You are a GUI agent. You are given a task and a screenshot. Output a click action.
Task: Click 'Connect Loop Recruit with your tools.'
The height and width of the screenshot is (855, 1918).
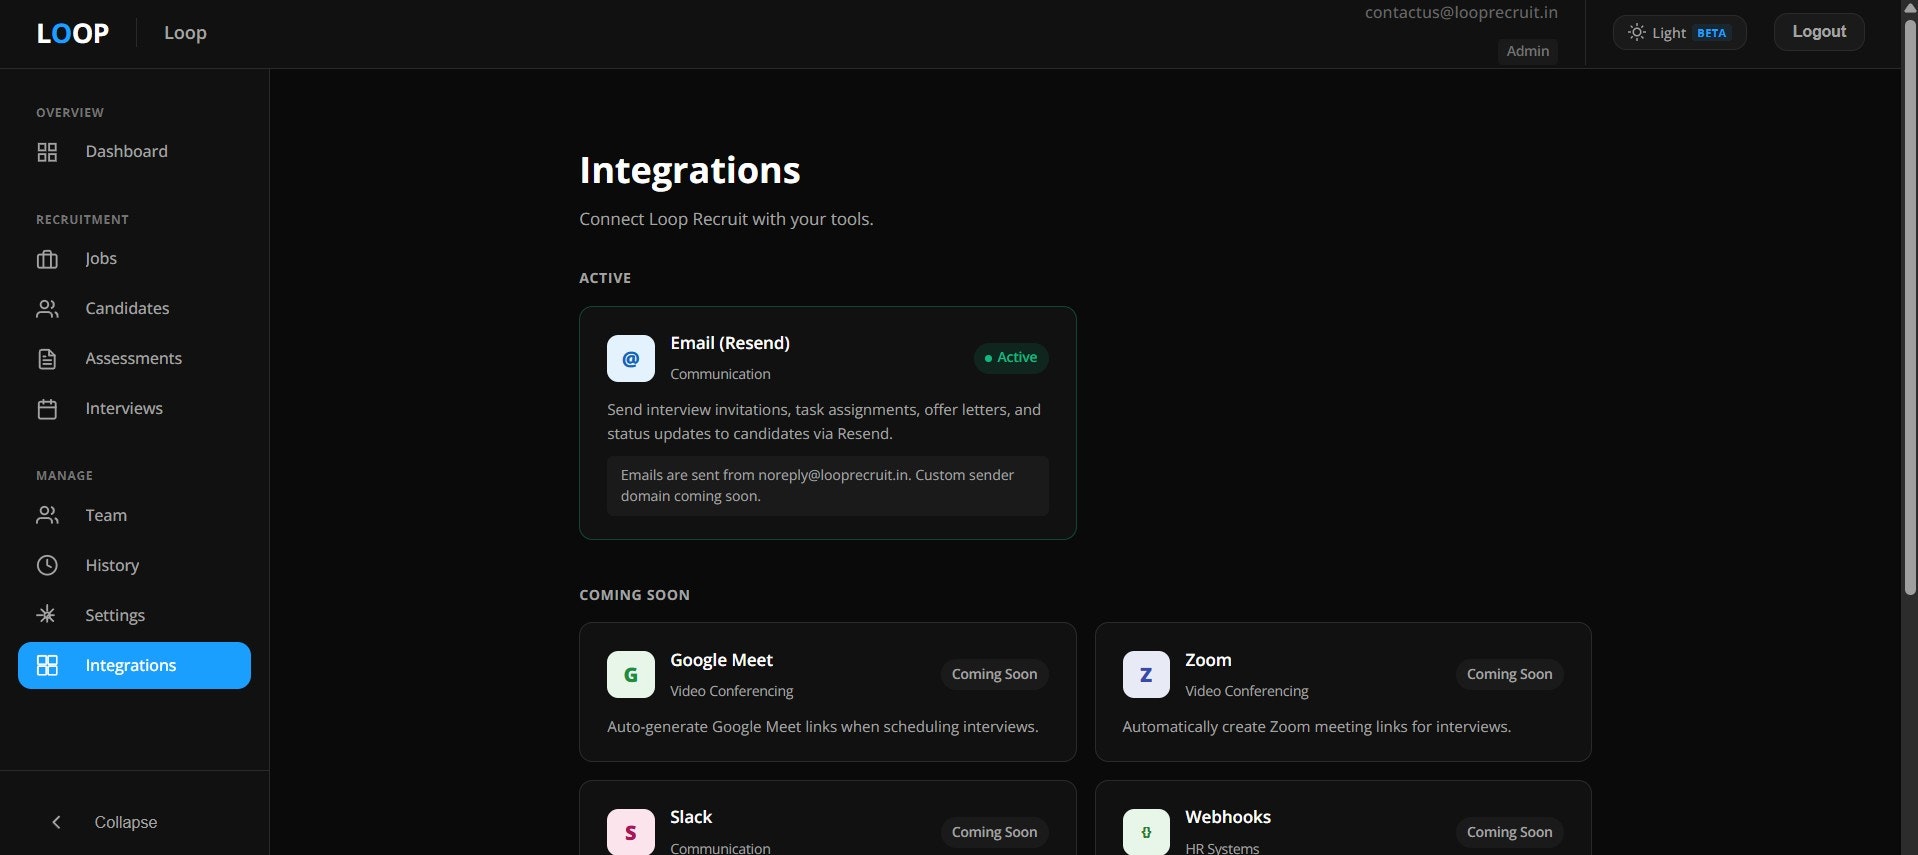point(726,219)
